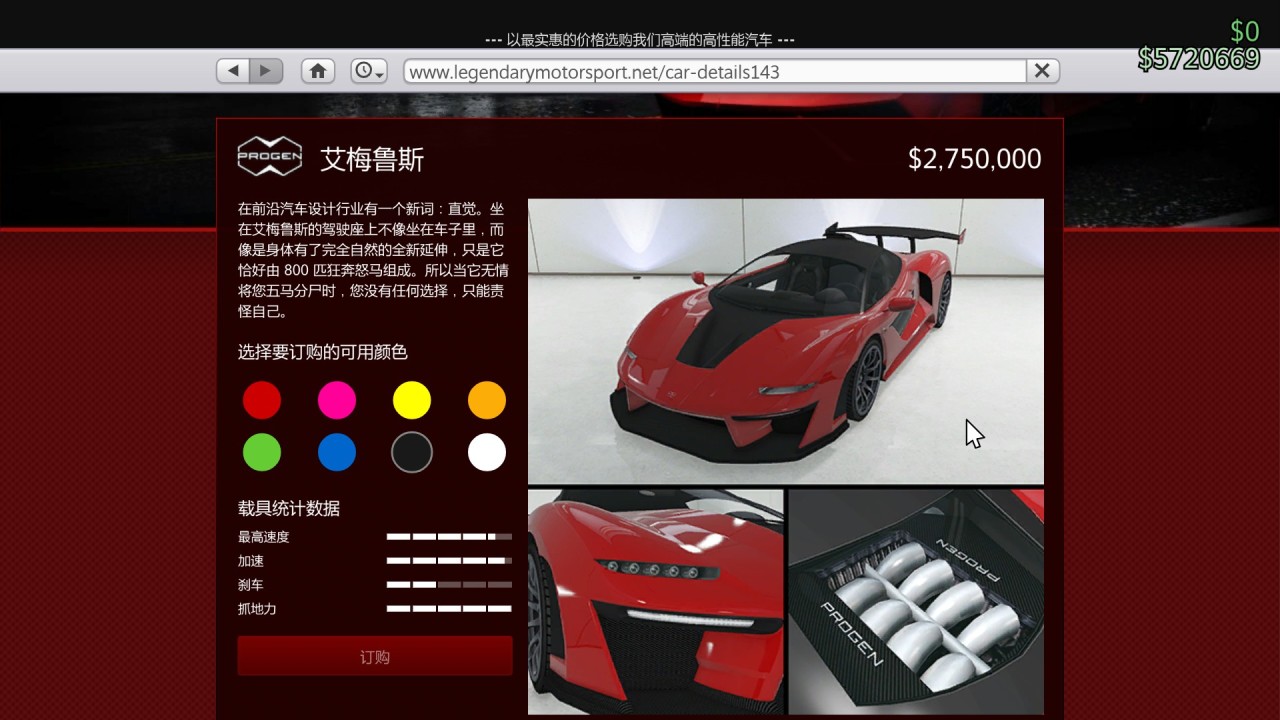
Task: Click the 加速 stat label
Action: click(251, 561)
